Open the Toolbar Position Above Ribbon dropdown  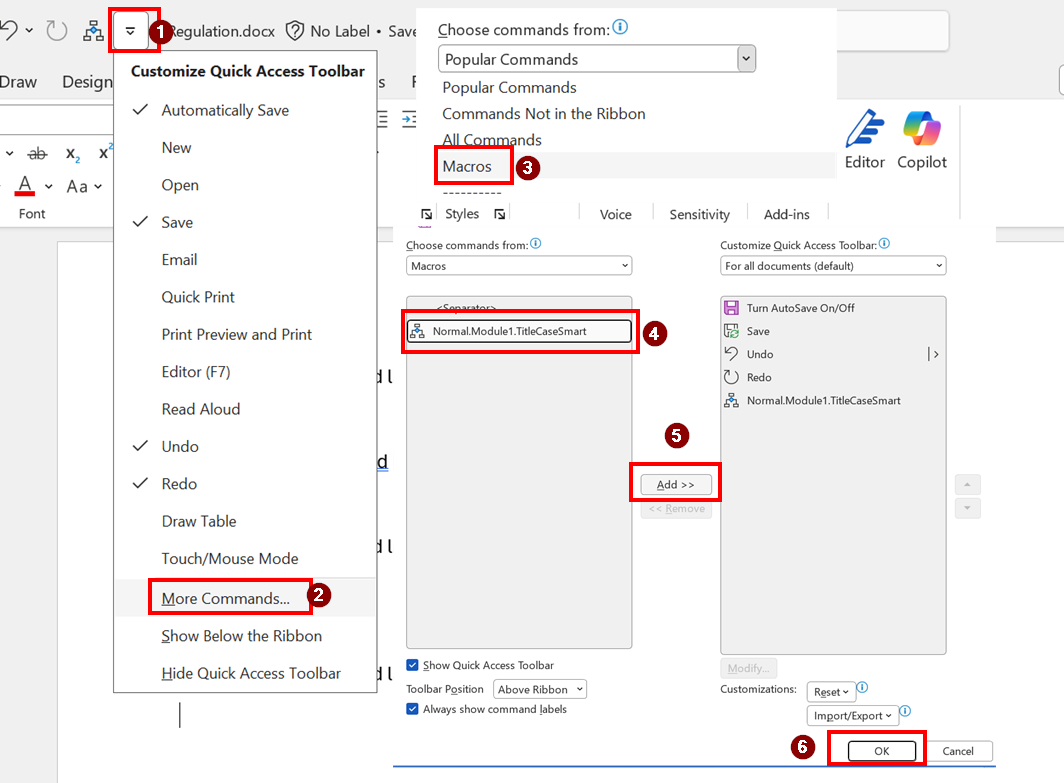pos(539,689)
